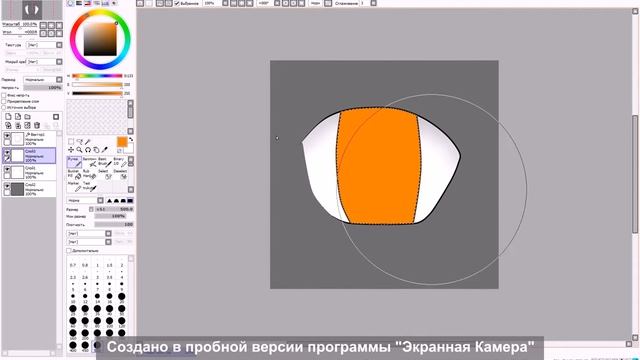Open the layer blending mode Режим dropdown
The height and width of the screenshot is (360, 640).
[x=43, y=80]
